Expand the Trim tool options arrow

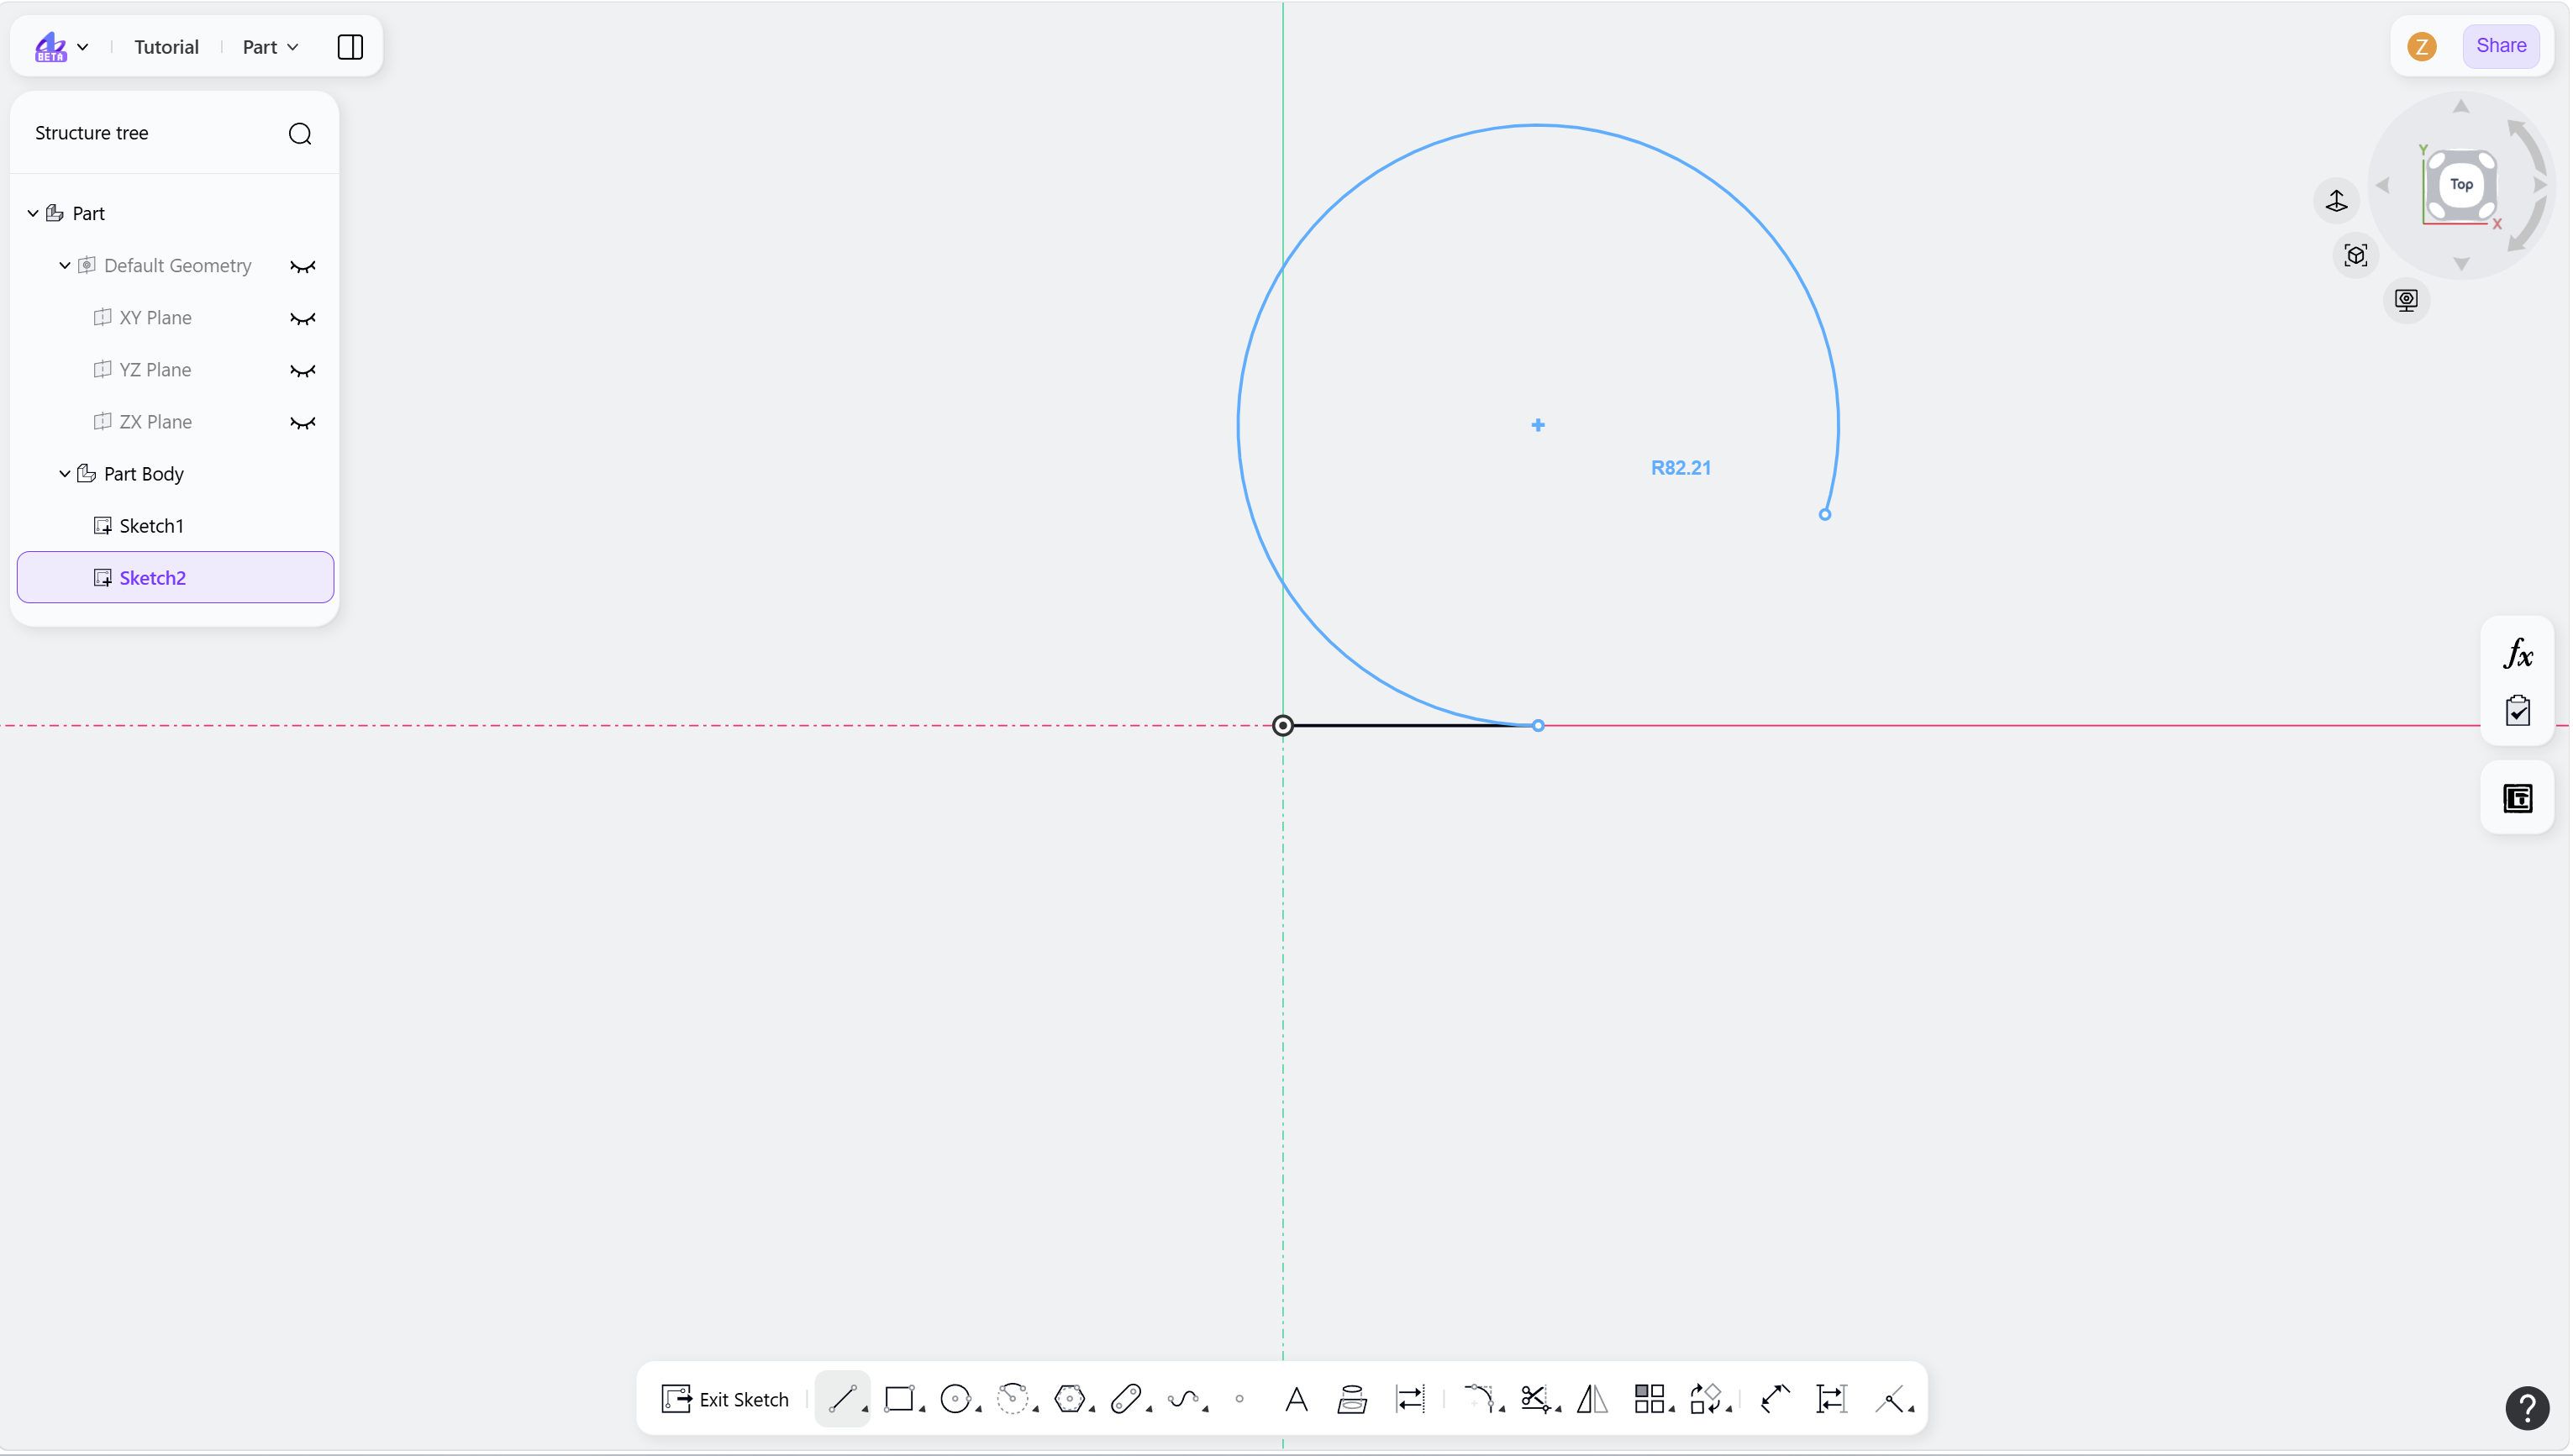(1558, 1409)
